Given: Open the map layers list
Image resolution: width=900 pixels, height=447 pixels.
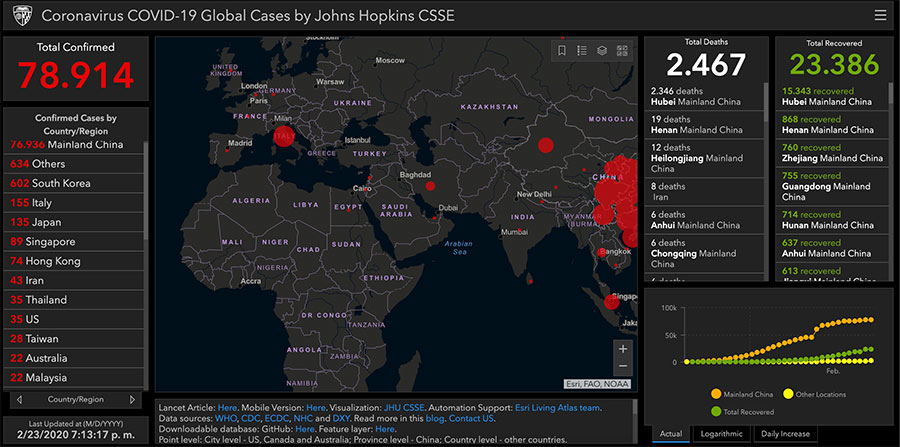Looking at the screenshot, I should point(602,50).
